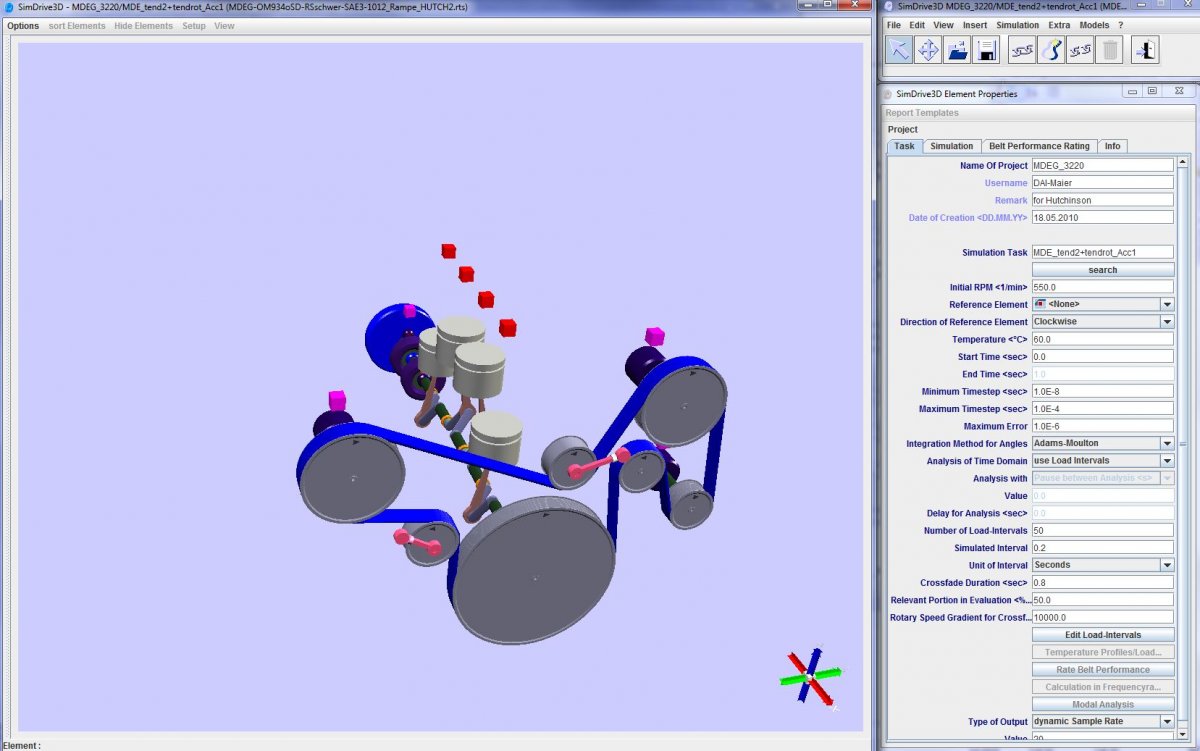Switch to the Belt Performance Rating tab
The image size is (1200, 751).
(x=1039, y=146)
